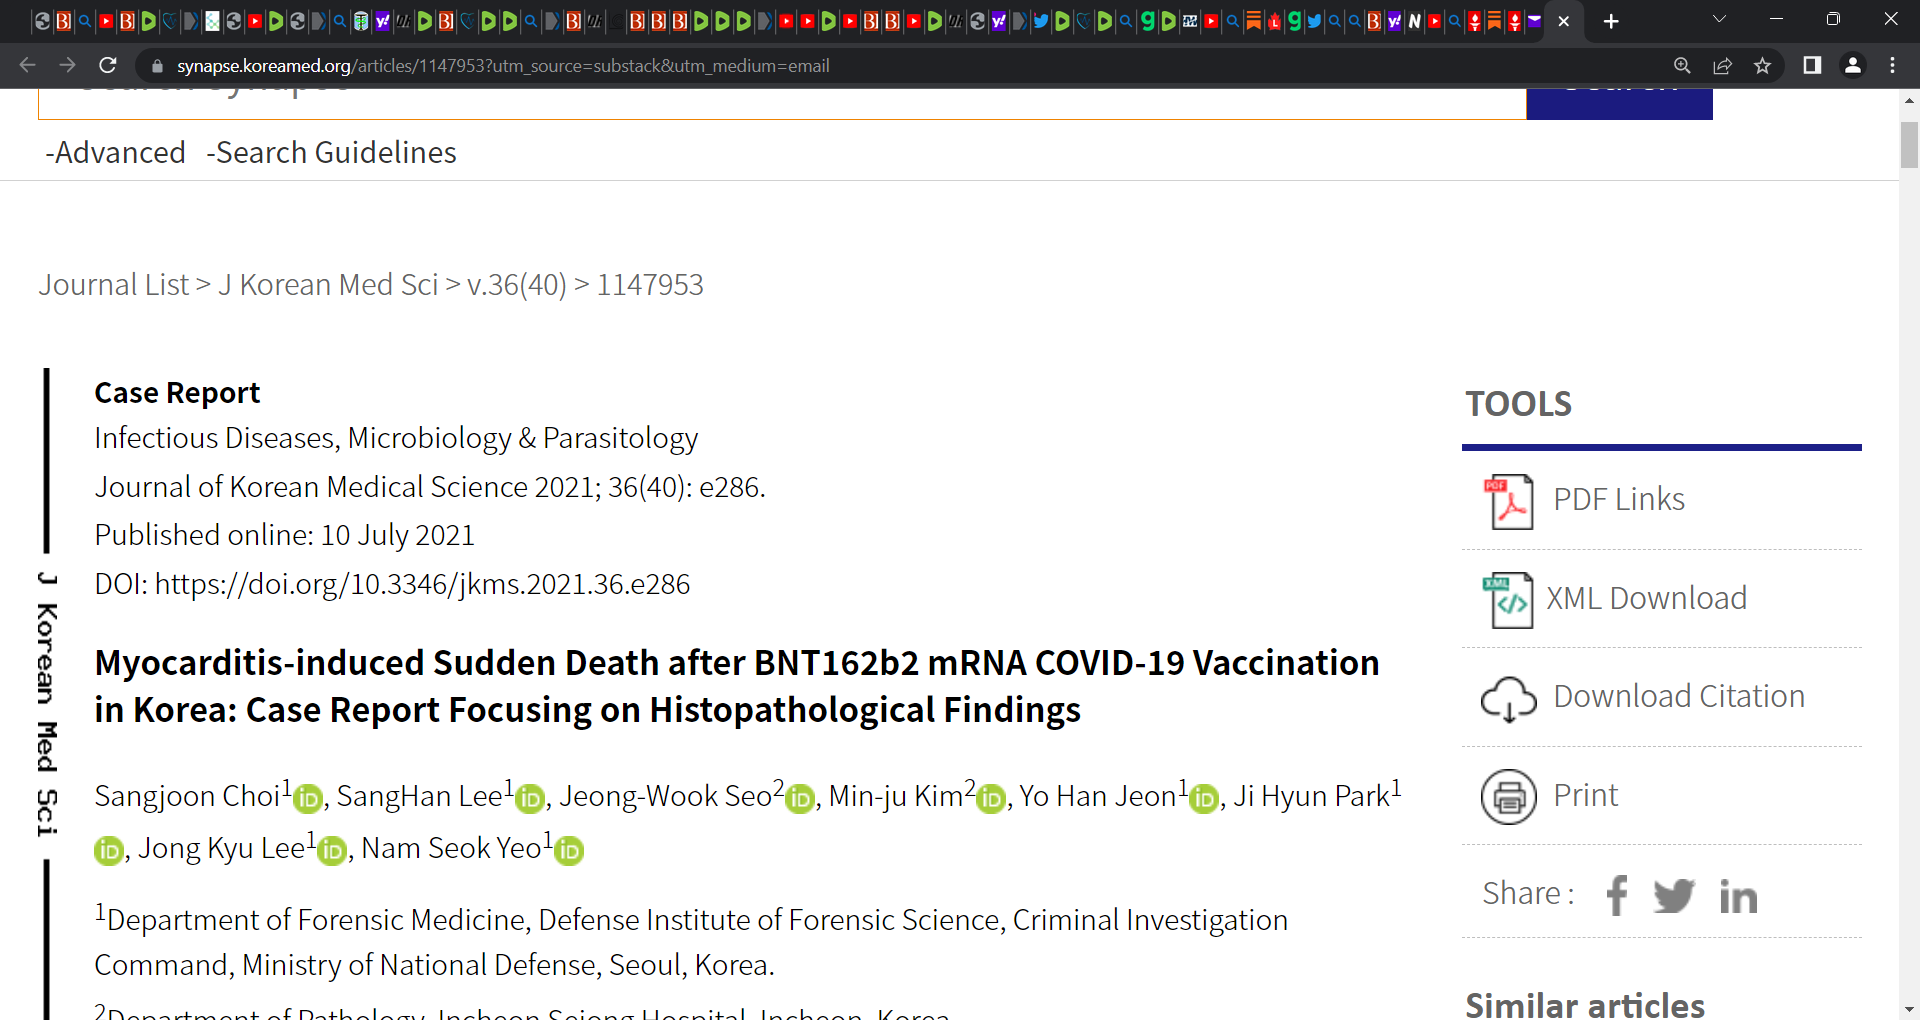This screenshot has width=1920, height=1020.
Task: Click the address bar URL
Action: [x=503, y=66]
